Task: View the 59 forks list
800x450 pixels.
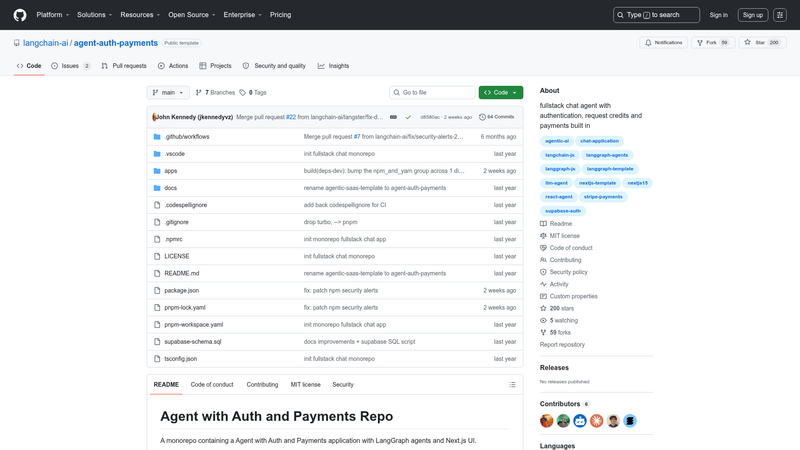Action: [x=556, y=333]
